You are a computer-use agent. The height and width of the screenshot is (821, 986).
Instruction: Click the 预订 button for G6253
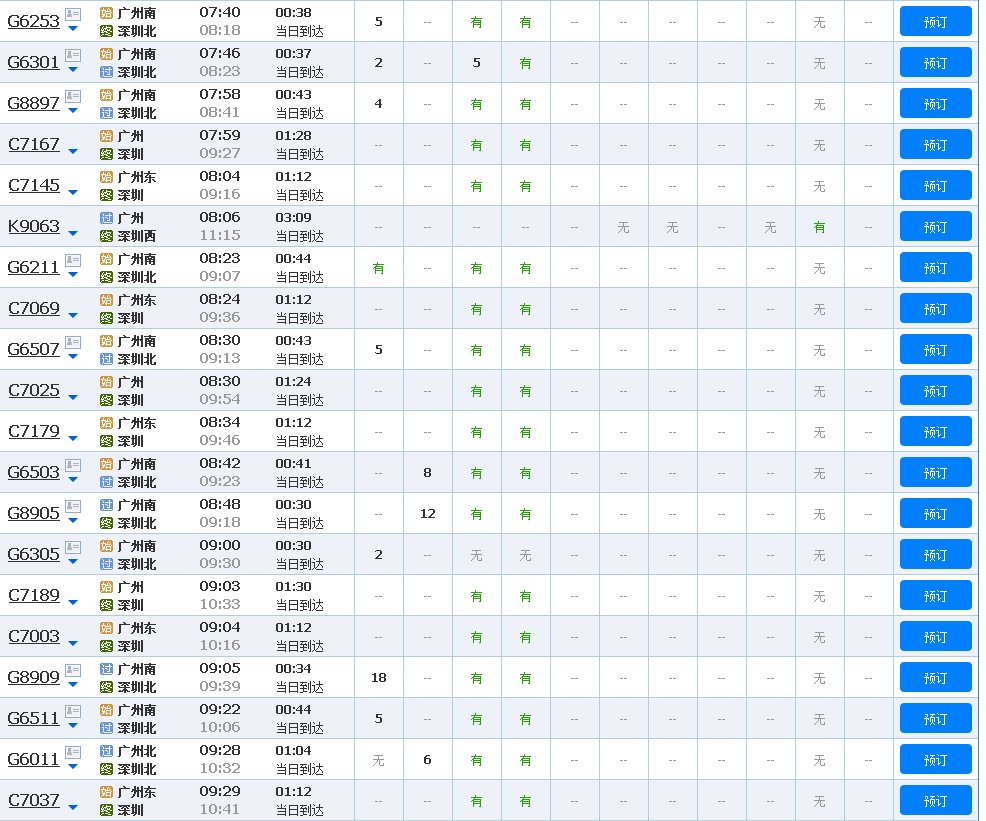[935, 21]
